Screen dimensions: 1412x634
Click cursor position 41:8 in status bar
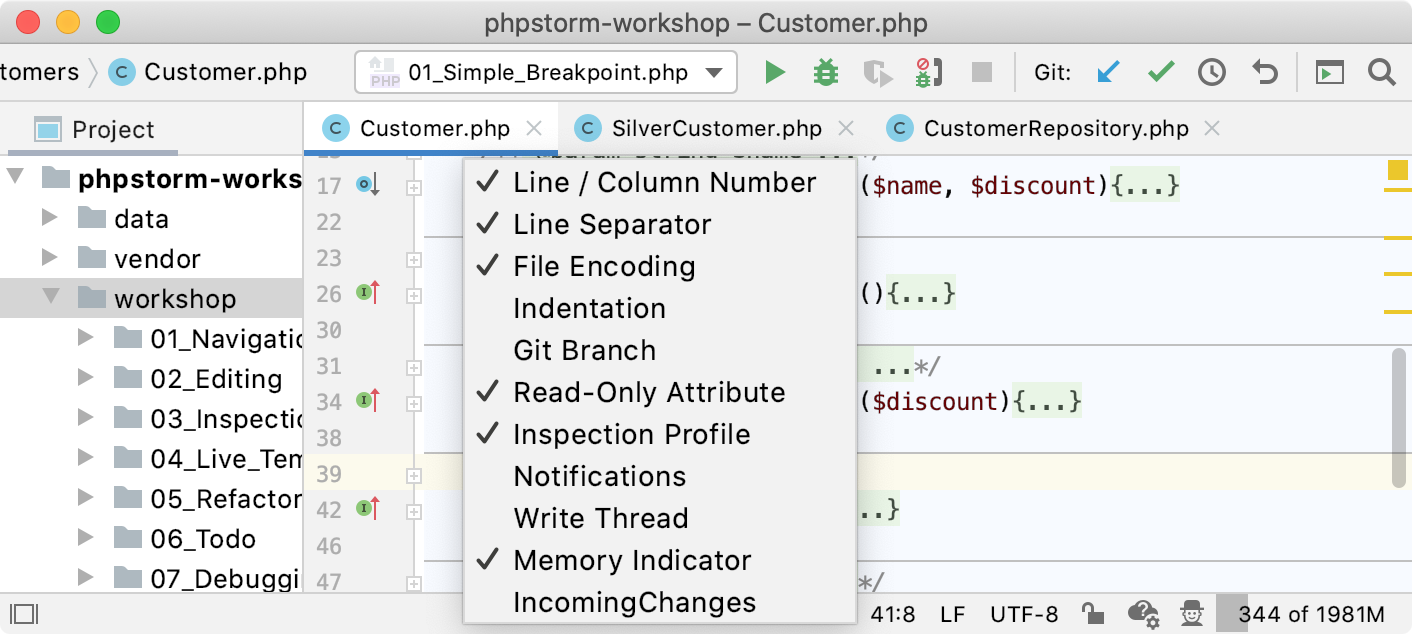pyautogui.click(x=893, y=614)
